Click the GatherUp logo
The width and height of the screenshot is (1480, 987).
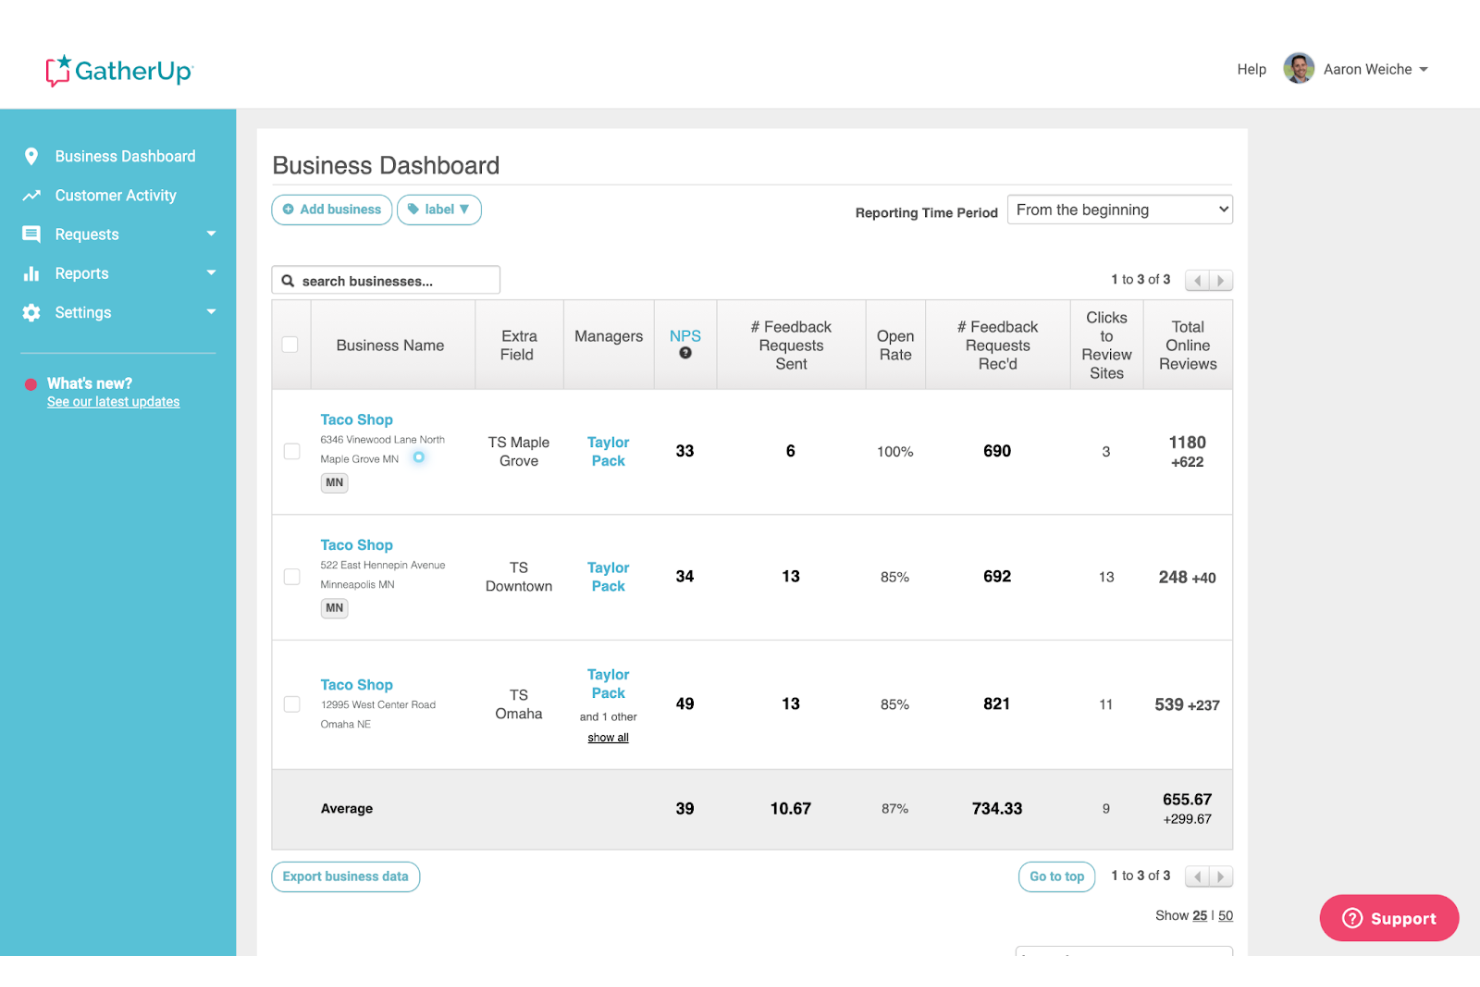119,70
